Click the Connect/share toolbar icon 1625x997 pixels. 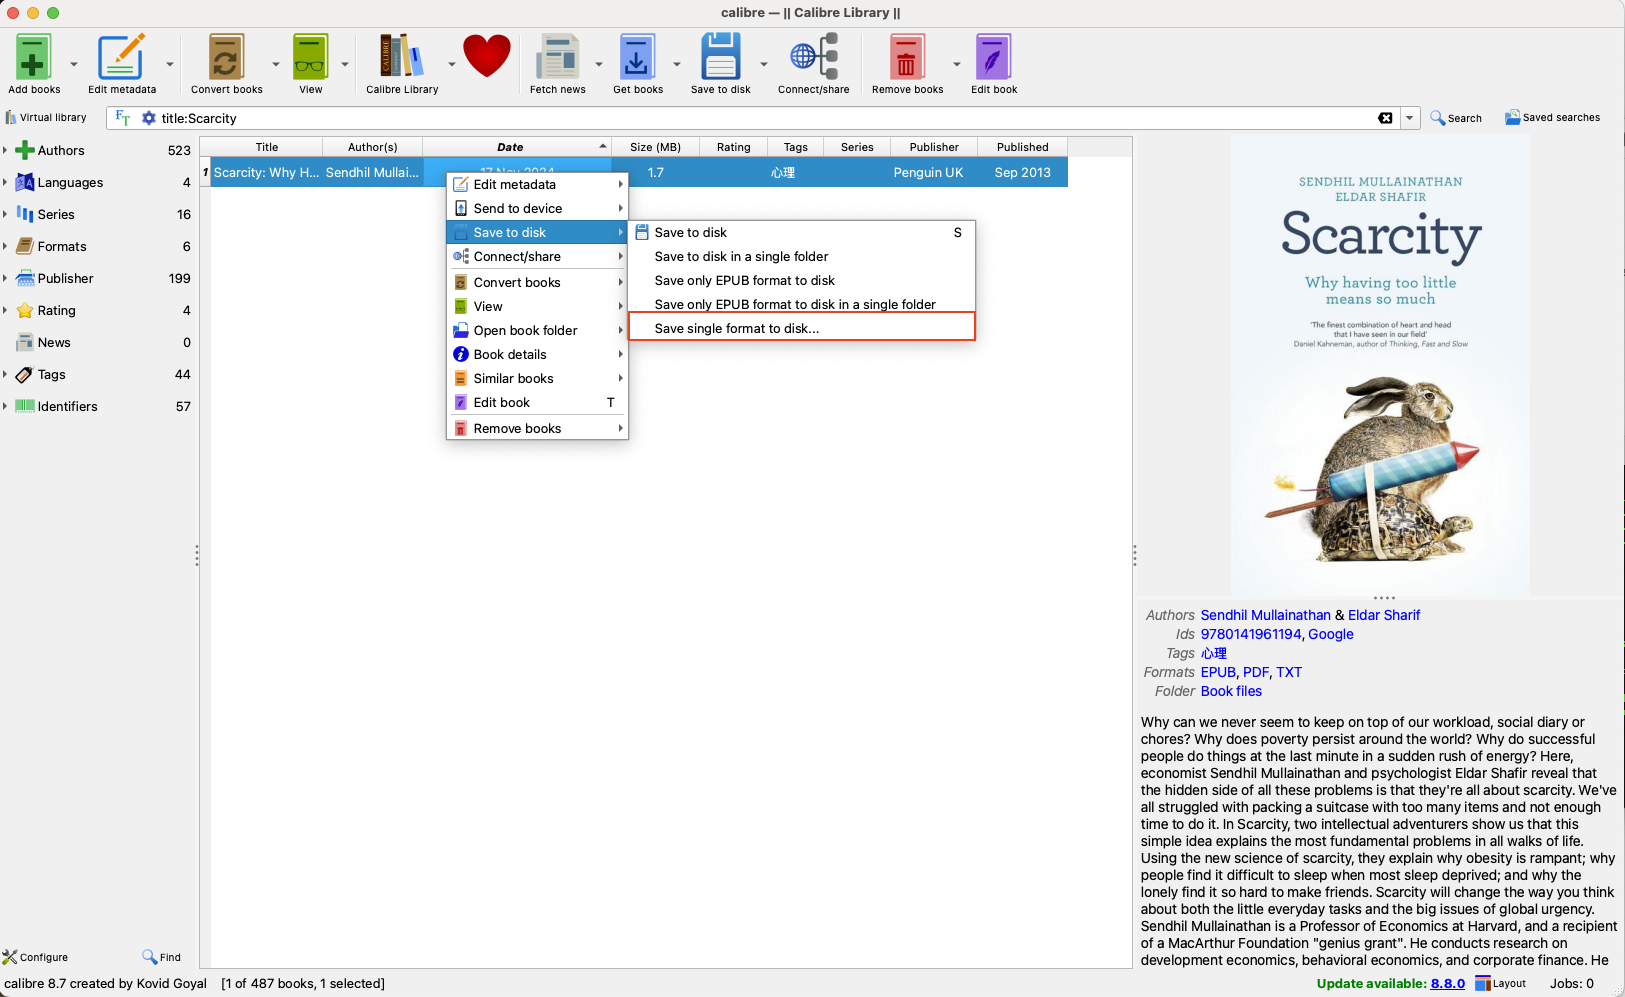tap(814, 58)
